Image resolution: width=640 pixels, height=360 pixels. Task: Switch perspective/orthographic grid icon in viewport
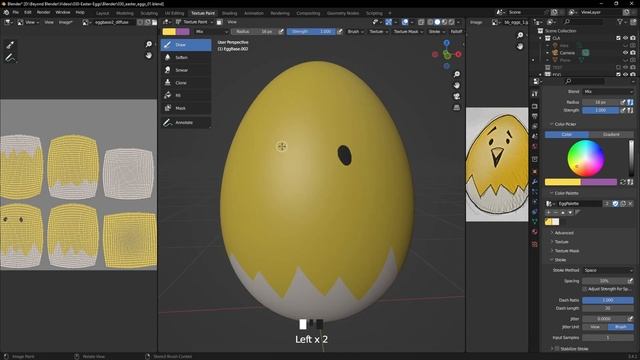point(457,107)
